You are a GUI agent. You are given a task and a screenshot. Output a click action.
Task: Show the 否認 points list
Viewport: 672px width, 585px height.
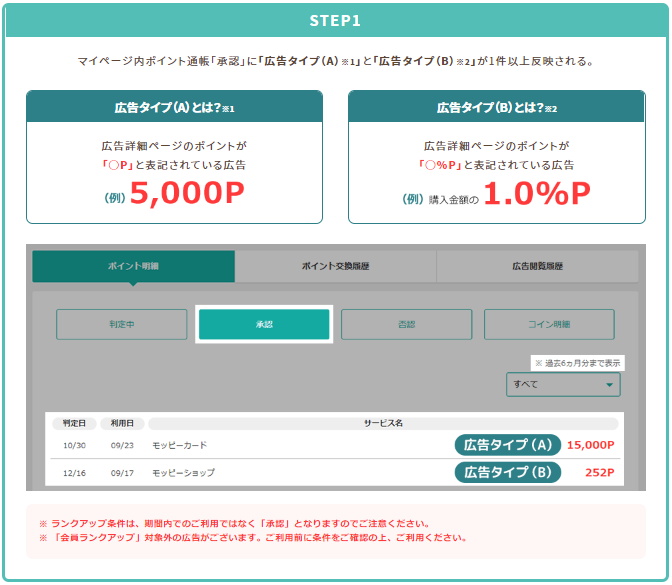pos(406,324)
